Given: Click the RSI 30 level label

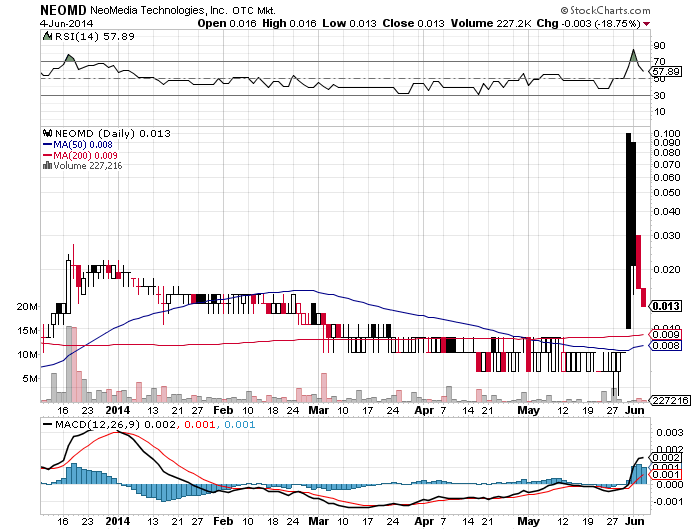Looking at the screenshot, I should [x=659, y=96].
